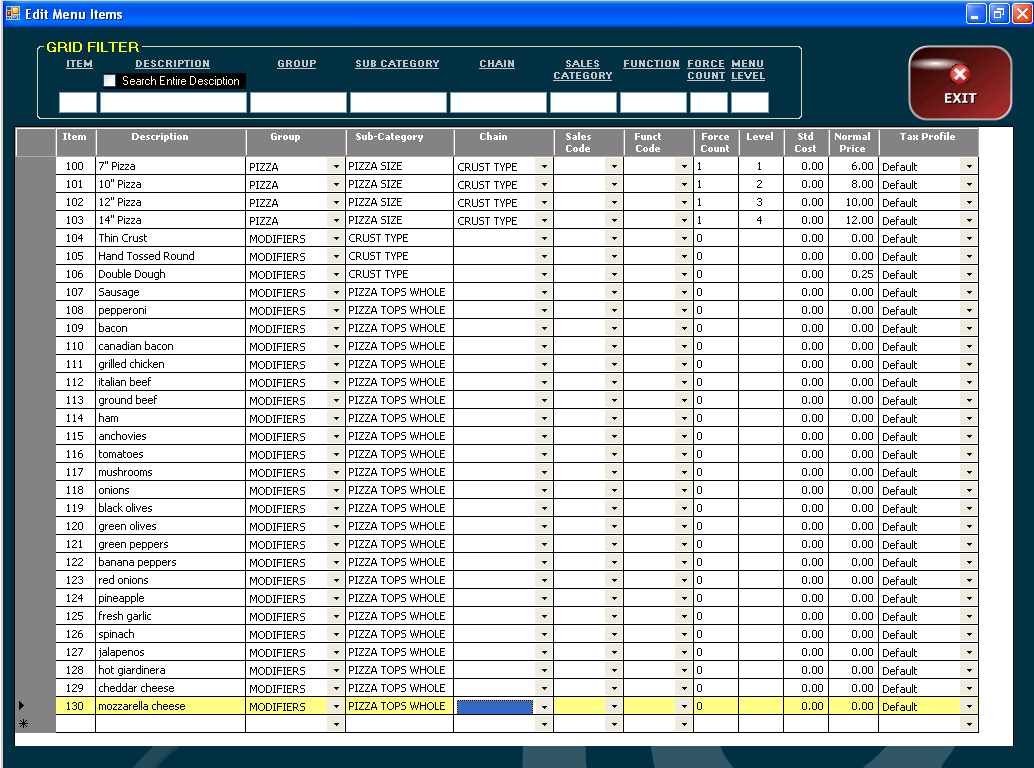Click the Tax Profile column header
Image resolution: width=1034 pixels, height=768 pixels.
pyautogui.click(x=928, y=142)
